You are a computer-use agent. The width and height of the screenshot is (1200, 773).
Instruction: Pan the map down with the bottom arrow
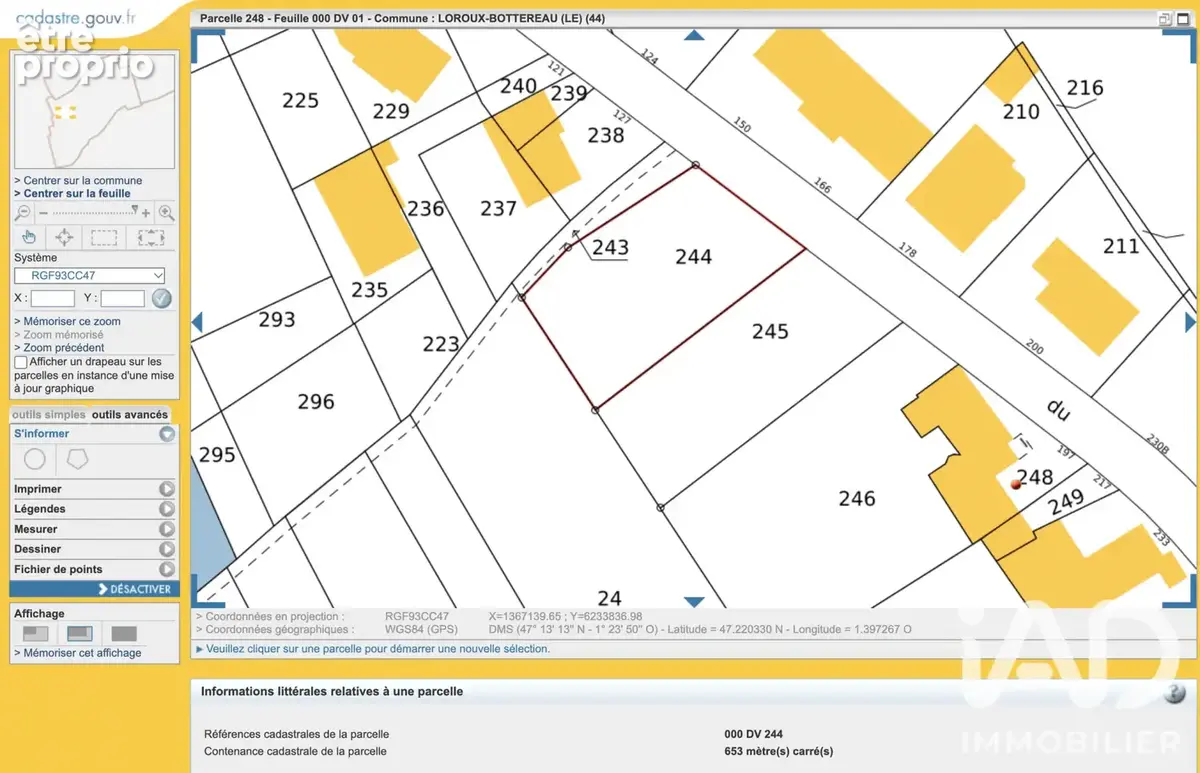[694, 601]
